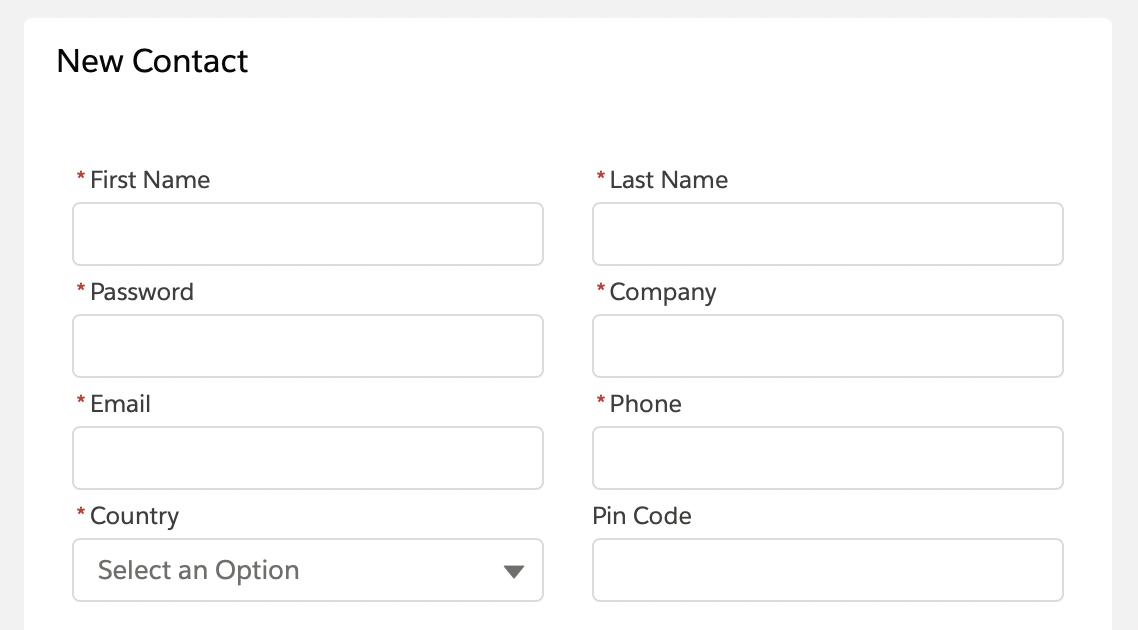The height and width of the screenshot is (630, 1138).
Task: Click the New Contact heading
Action: pos(152,61)
